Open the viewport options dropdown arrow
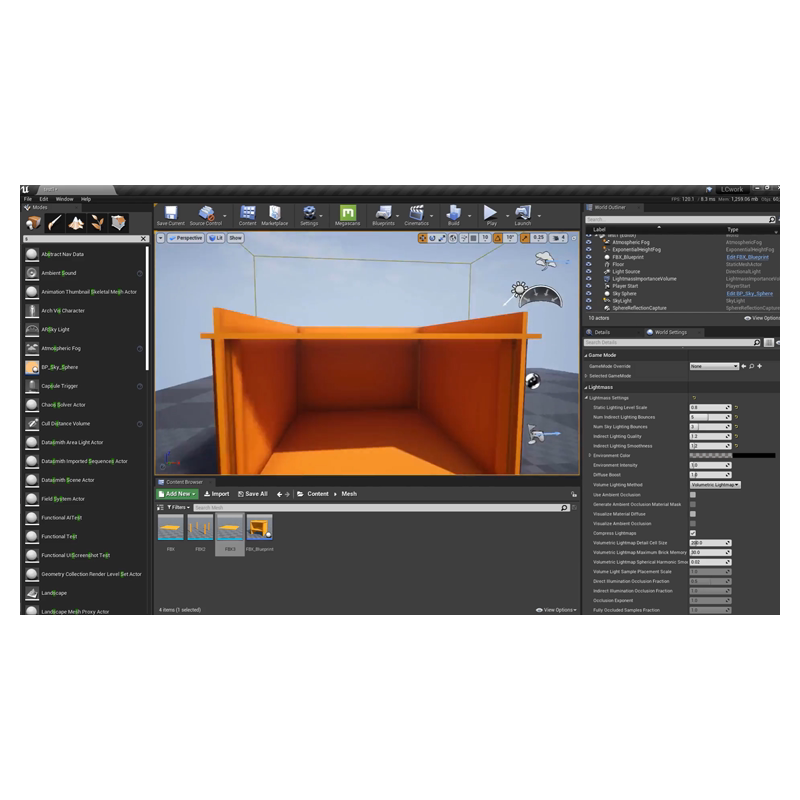The height and width of the screenshot is (800, 800). click(160, 238)
